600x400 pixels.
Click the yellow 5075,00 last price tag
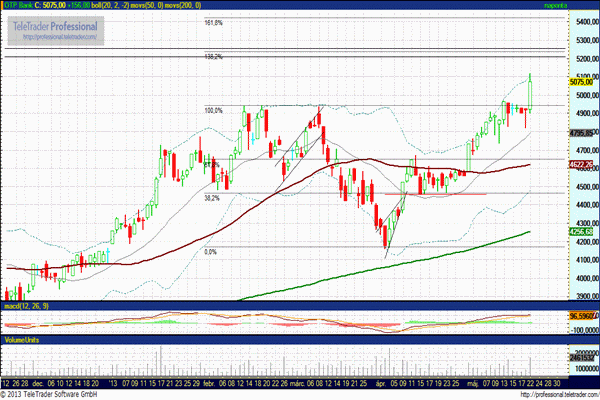point(581,82)
